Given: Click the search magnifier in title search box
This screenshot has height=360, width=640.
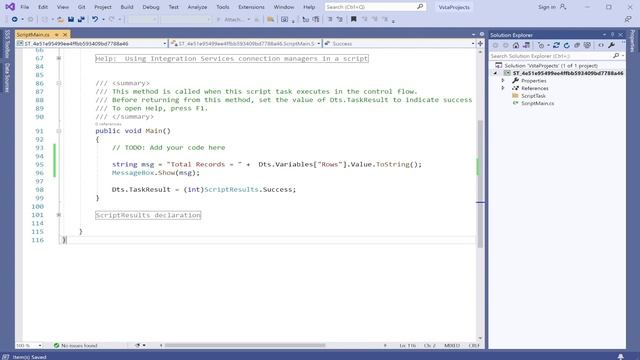Looking at the screenshot, I should tap(420, 7).
